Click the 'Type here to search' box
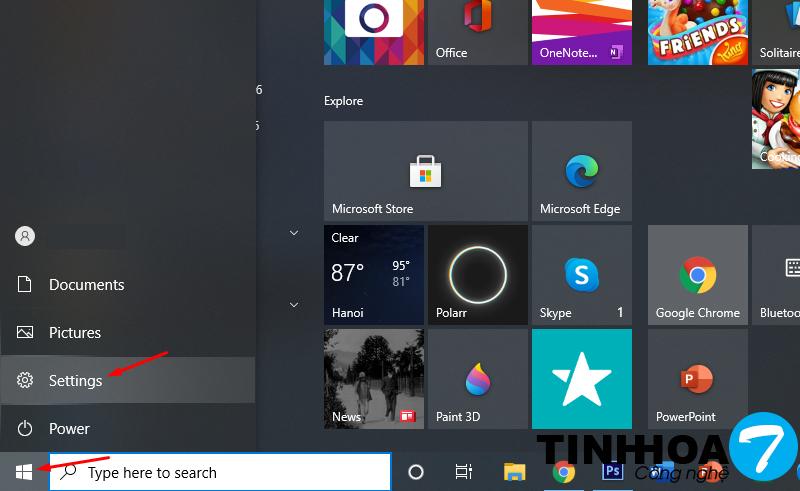The height and width of the screenshot is (491, 800). pyautogui.click(x=230, y=472)
